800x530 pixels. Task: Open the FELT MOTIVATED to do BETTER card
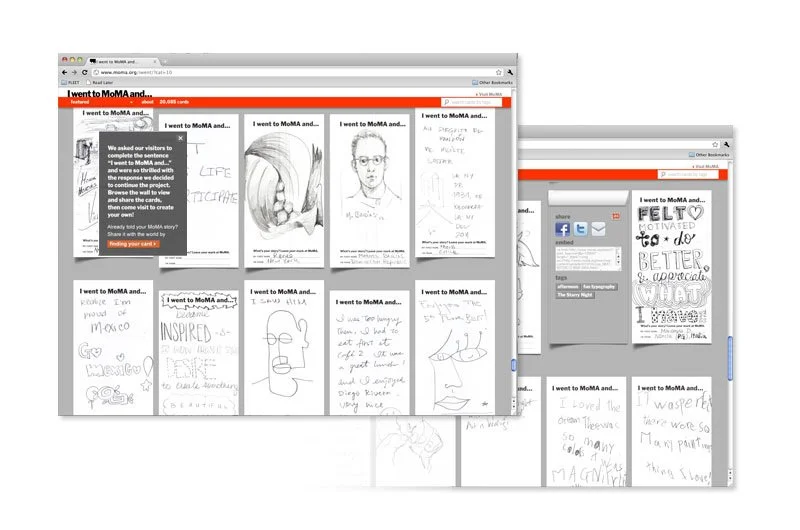coord(672,267)
